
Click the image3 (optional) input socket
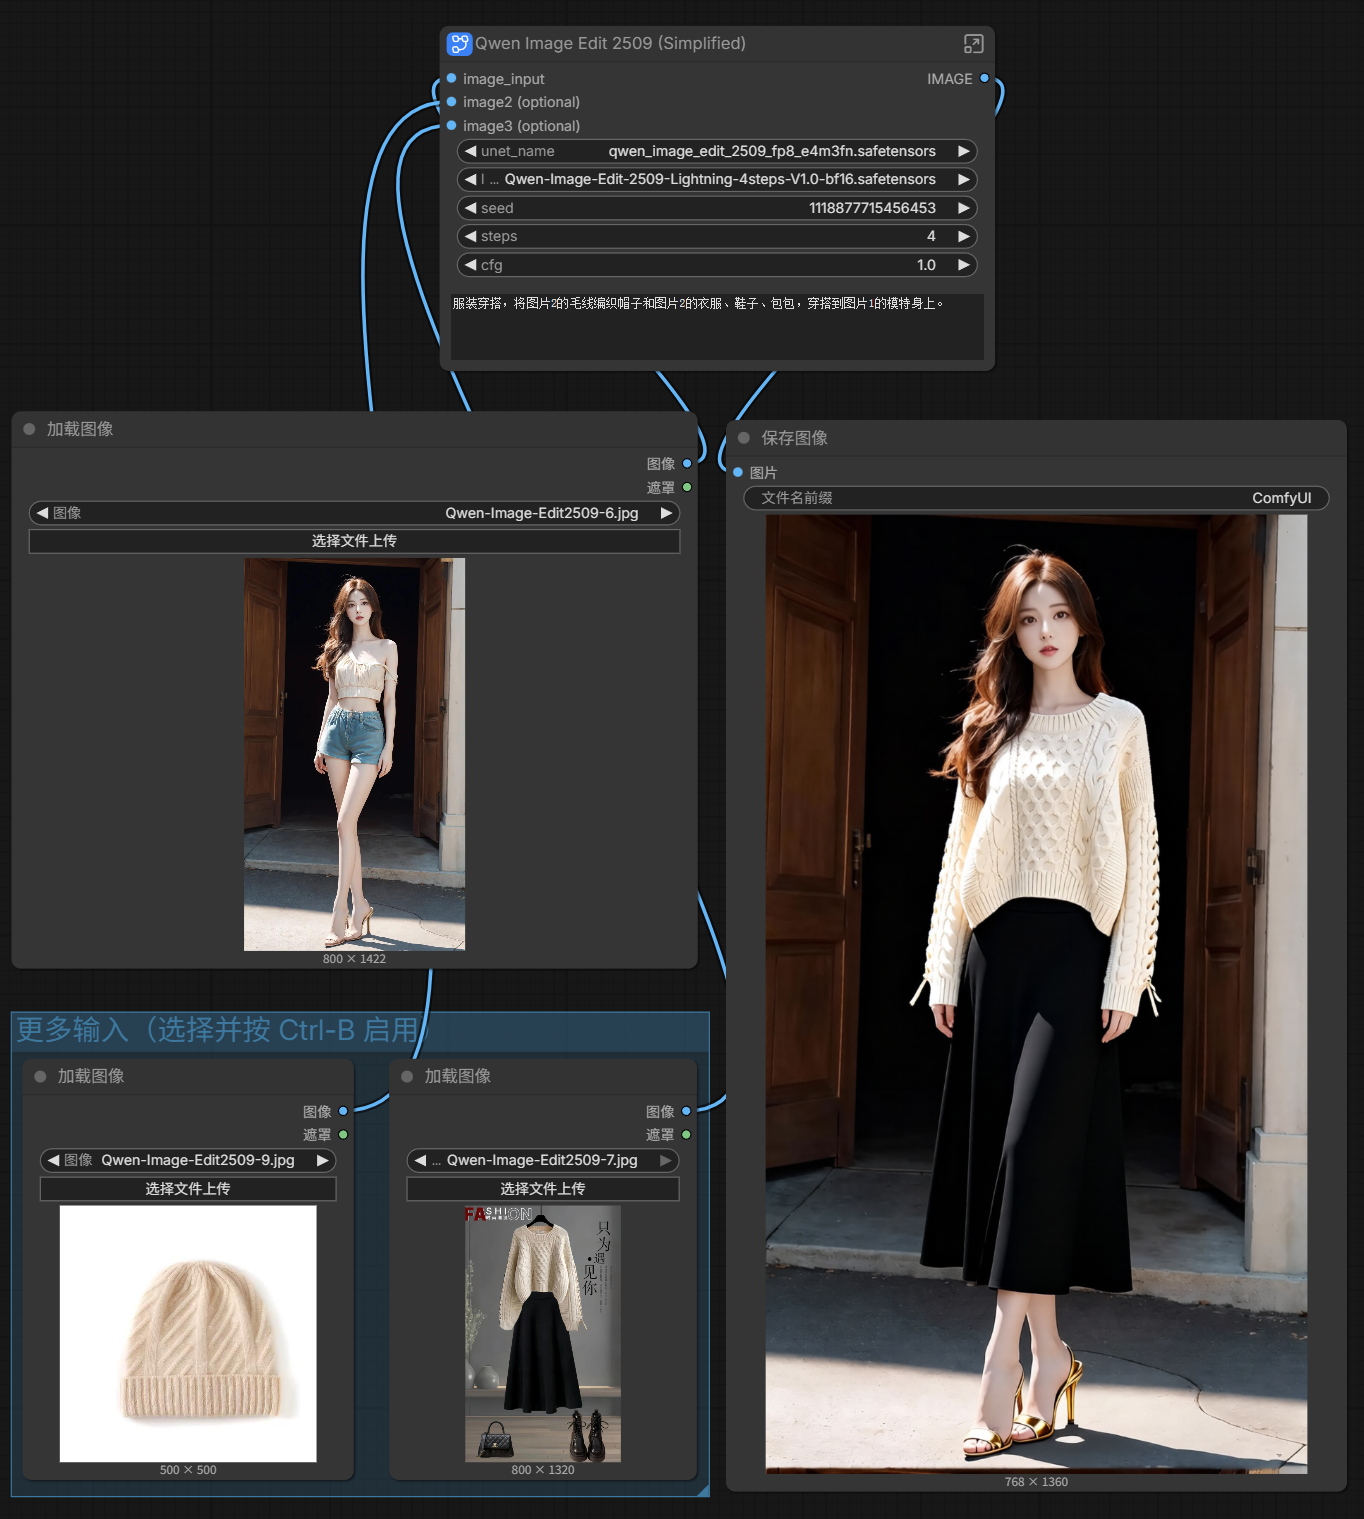tap(452, 126)
